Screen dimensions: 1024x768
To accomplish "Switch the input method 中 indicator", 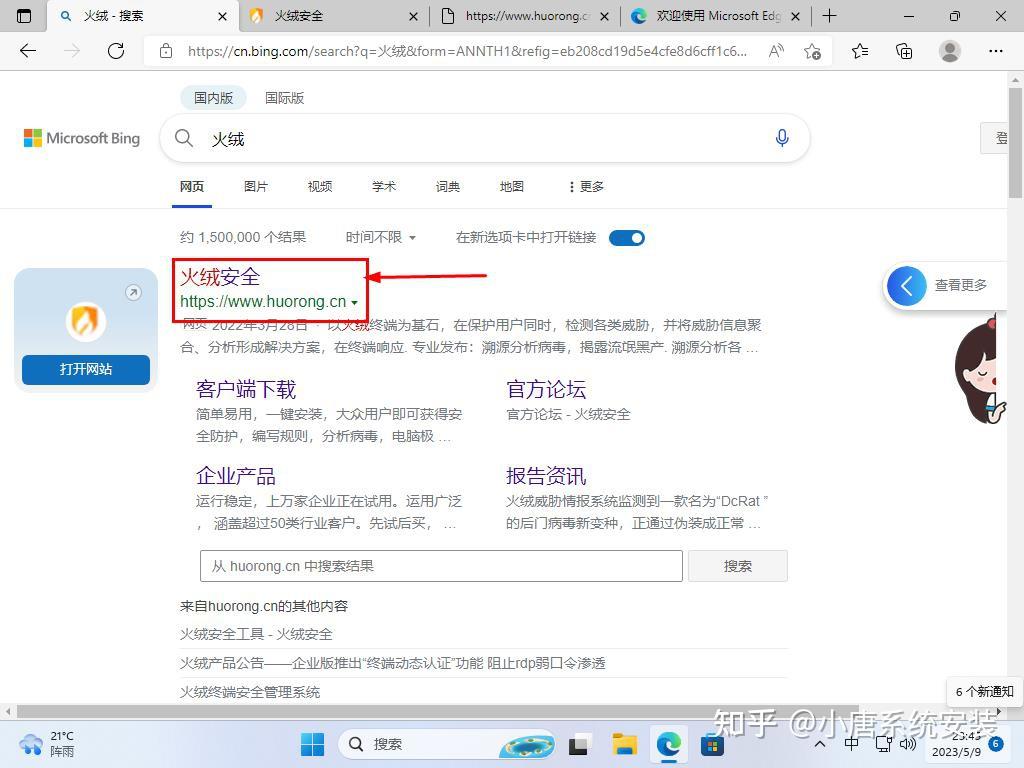I will point(851,744).
